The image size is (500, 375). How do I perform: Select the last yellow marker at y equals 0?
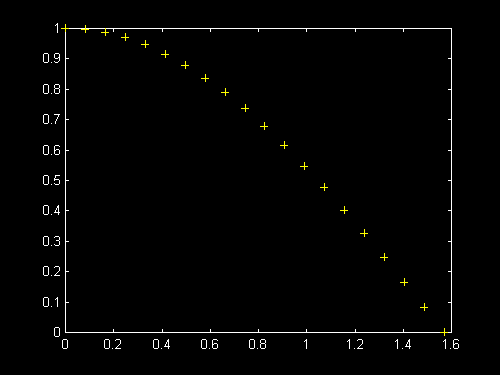444,332
